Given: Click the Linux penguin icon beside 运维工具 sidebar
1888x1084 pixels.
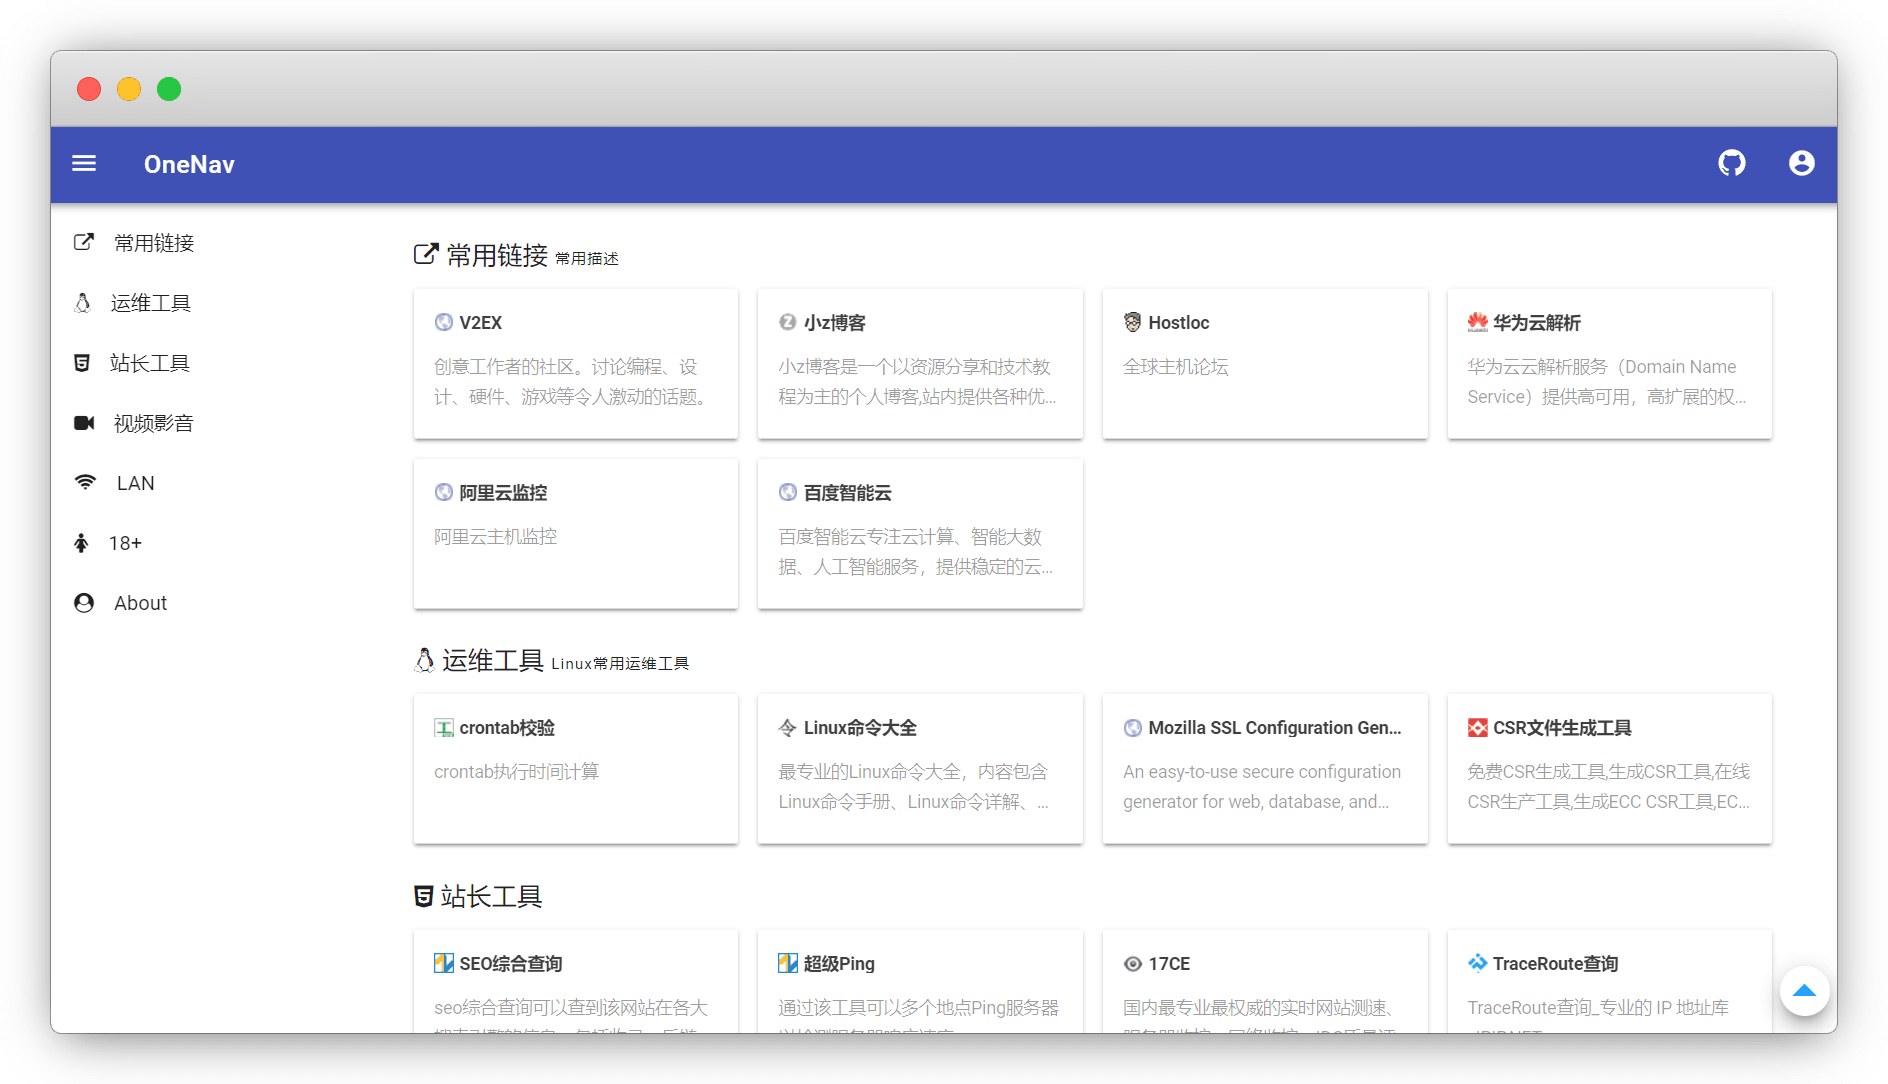Looking at the screenshot, I should [83, 303].
